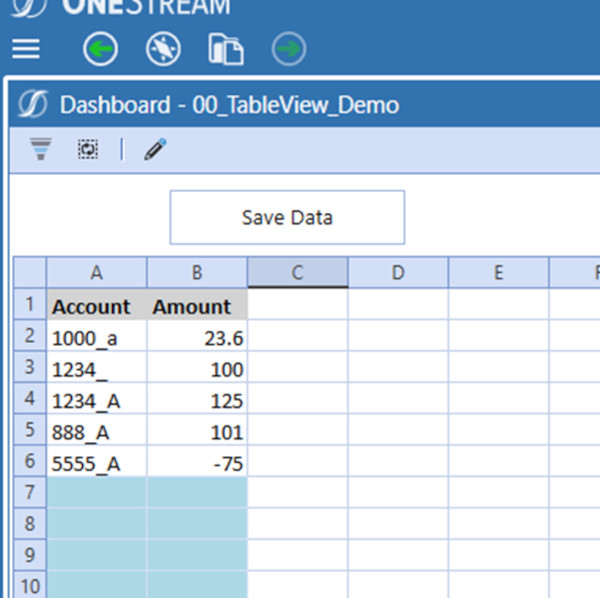Select the Amount cell with value 23.6
Viewport: 600px width, 598px height.
pyautogui.click(x=197, y=338)
